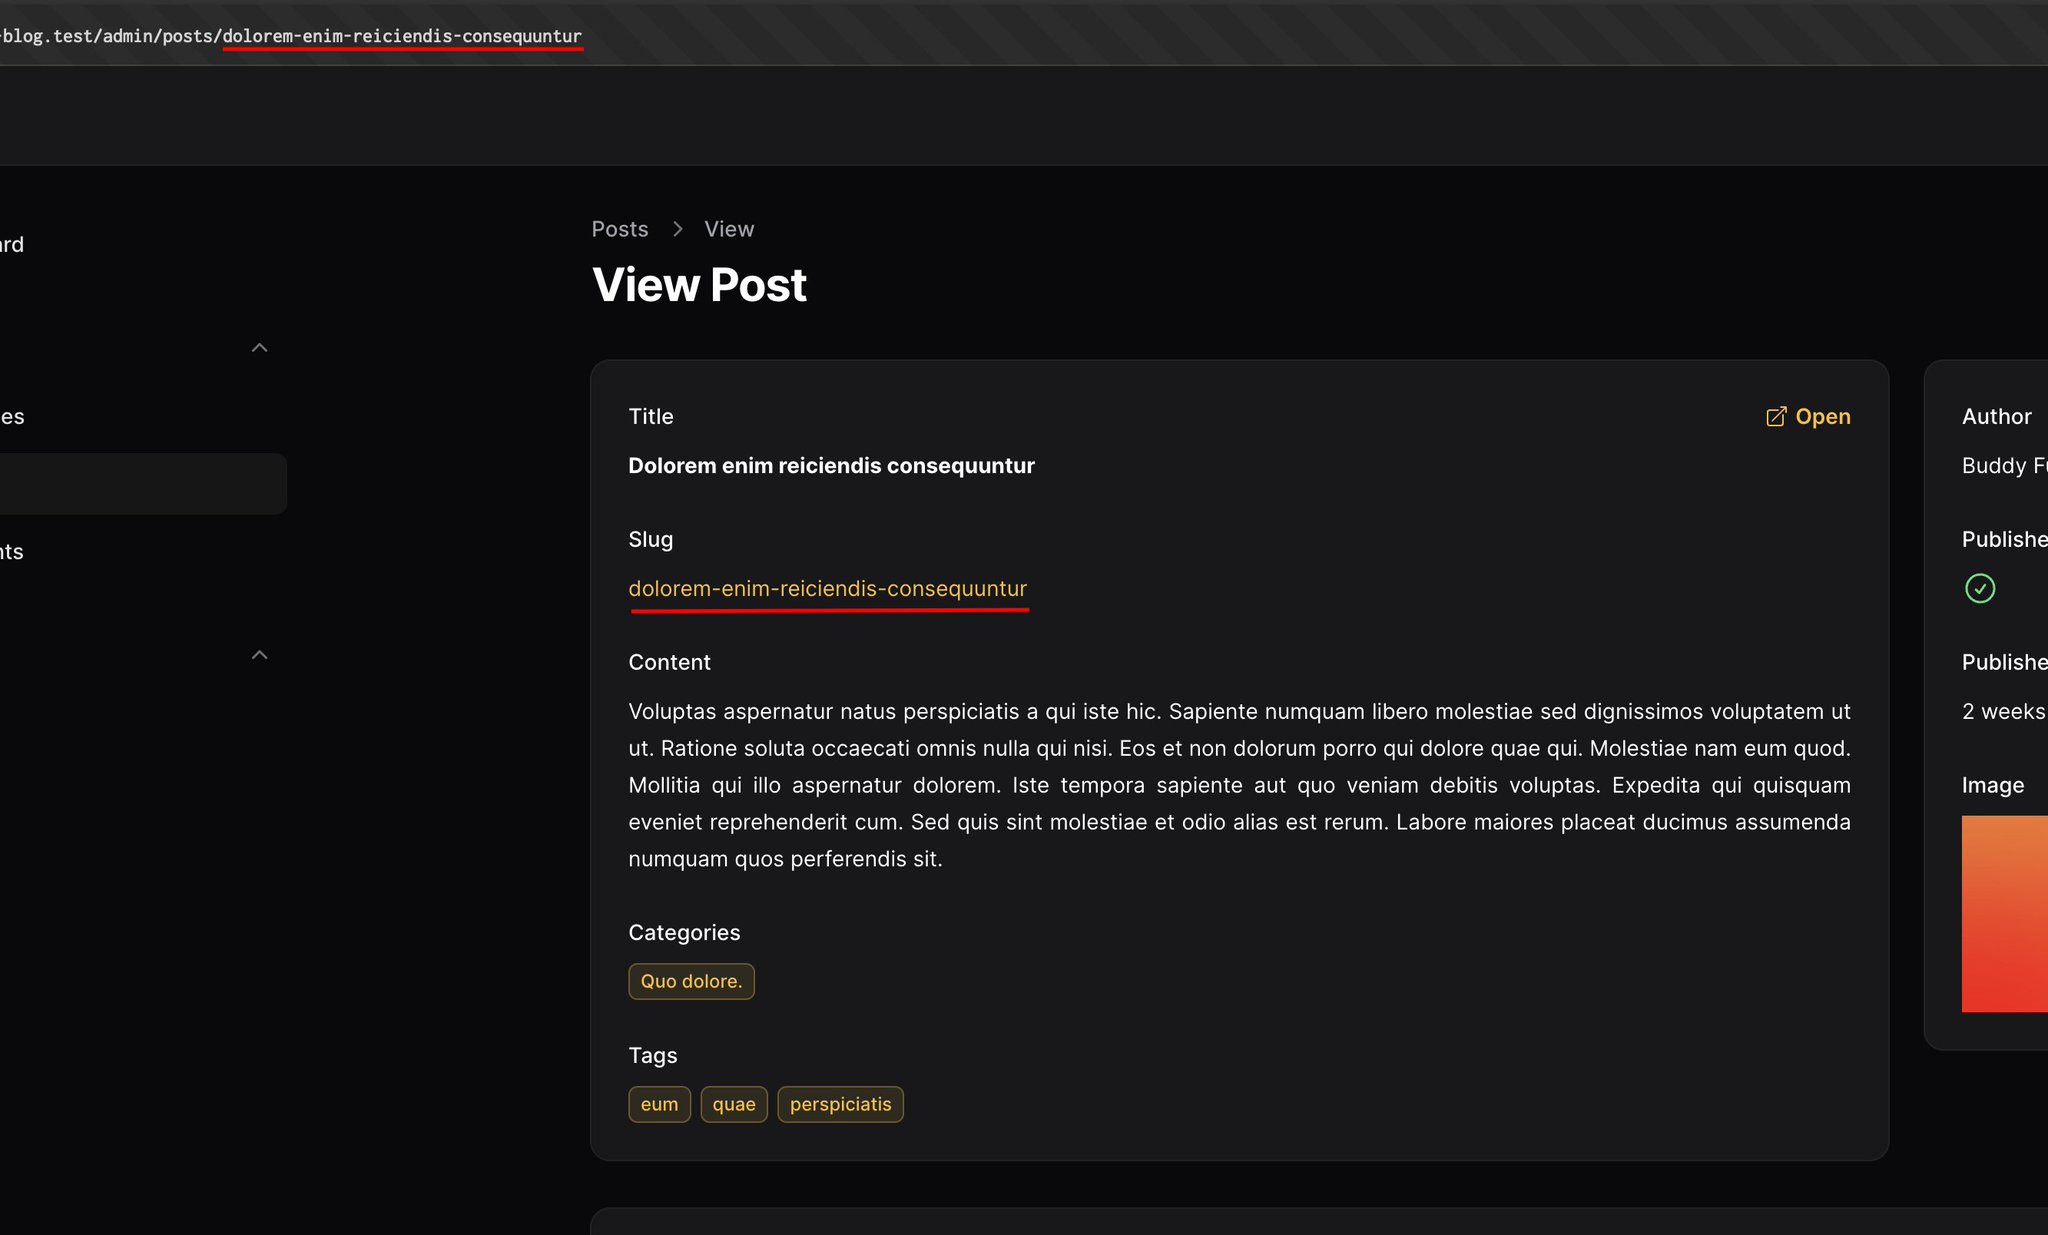
Task: Click the perspiciatis tag badge
Action: point(840,1104)
